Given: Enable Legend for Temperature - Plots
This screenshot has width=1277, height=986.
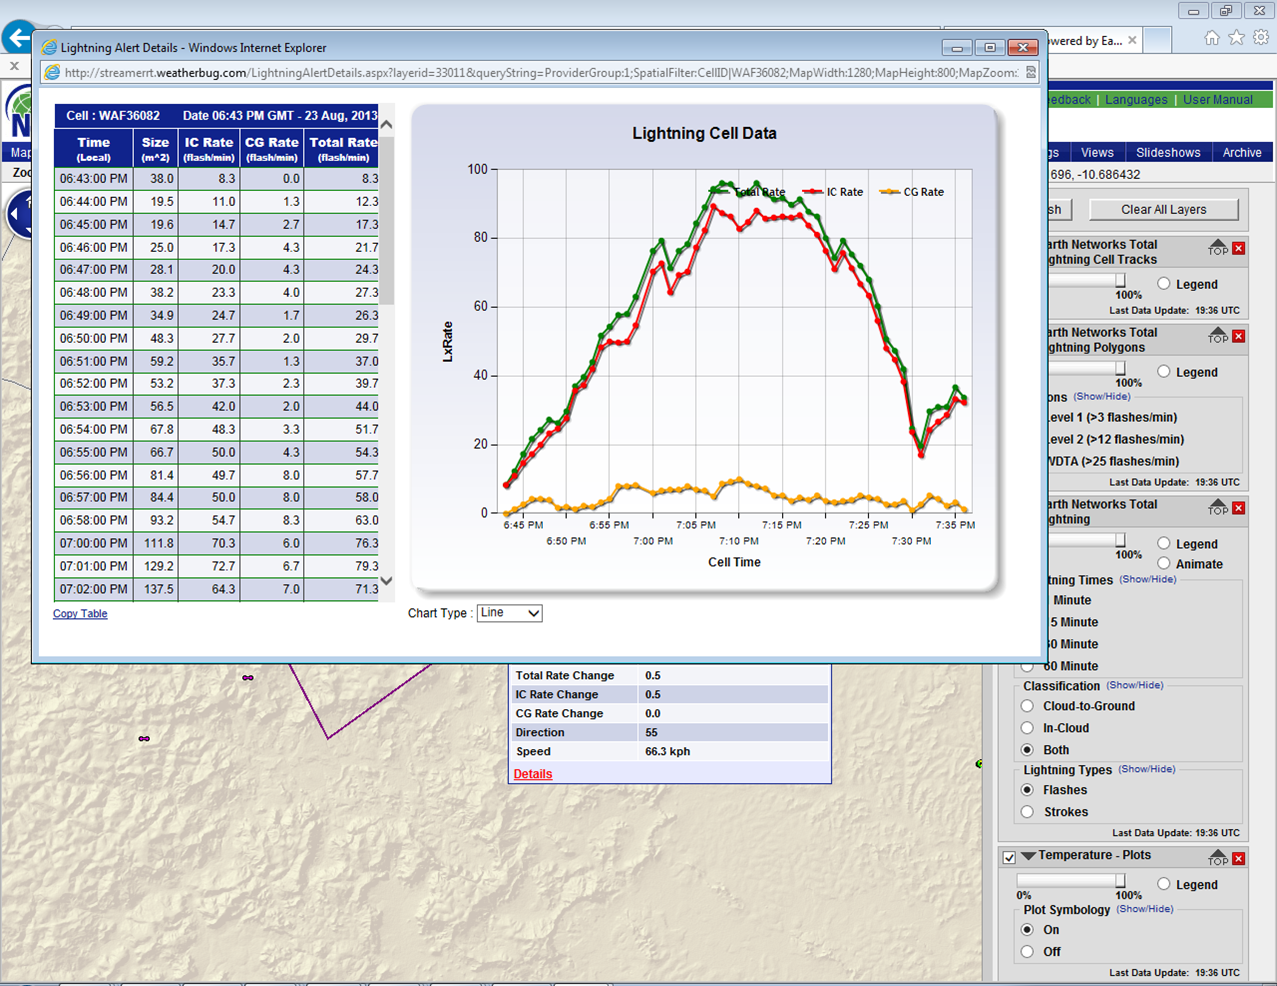Looking at the screenshot, I should coord(1164,885).
